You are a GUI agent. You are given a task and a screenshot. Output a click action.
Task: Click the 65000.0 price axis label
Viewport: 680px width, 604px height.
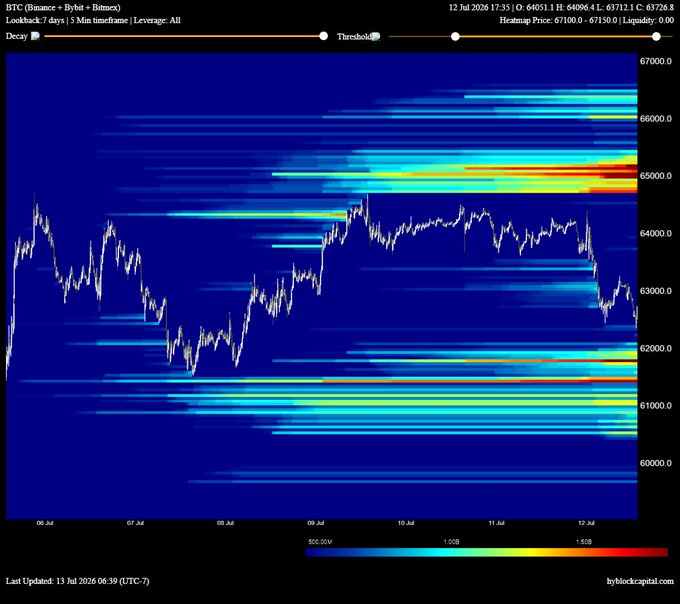(655, 176)
